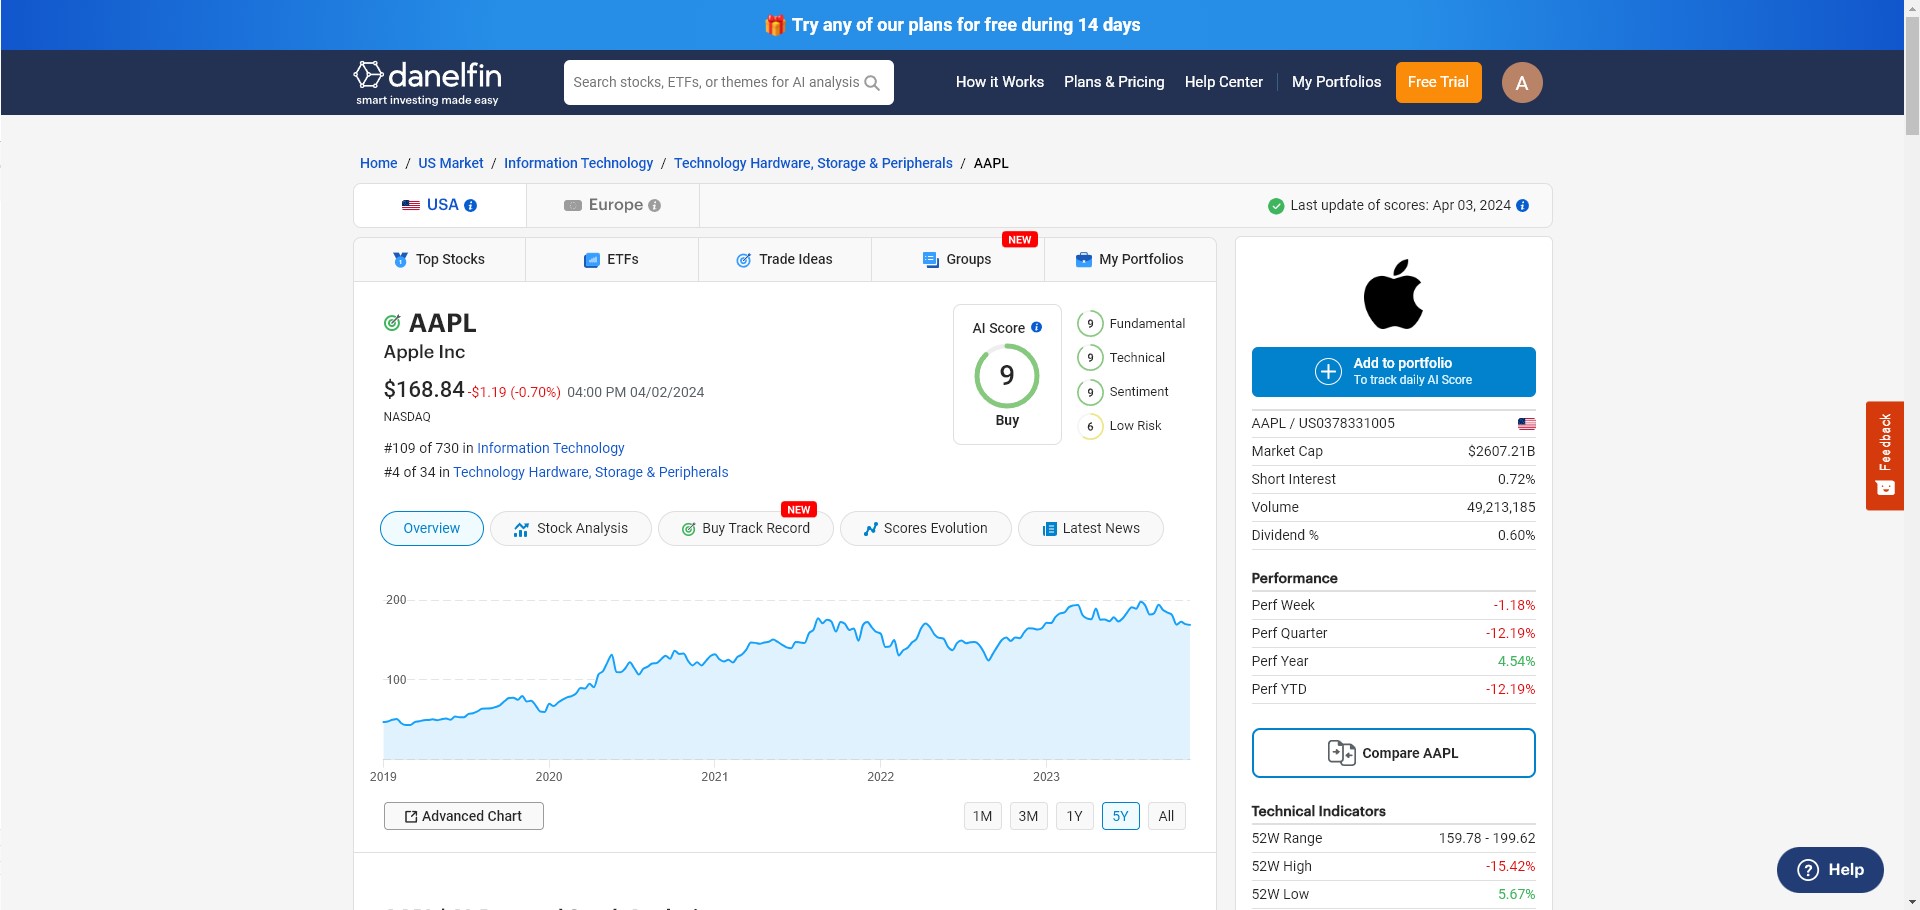Open the My Portfolios tab

(x=1130, y=259)
